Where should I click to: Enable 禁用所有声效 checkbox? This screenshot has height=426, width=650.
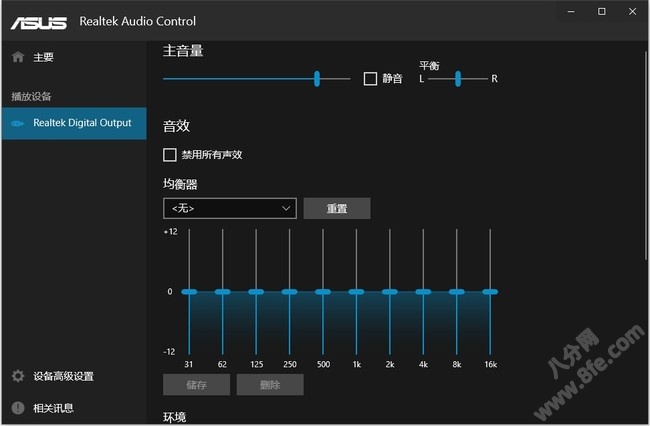coord(170,155)
